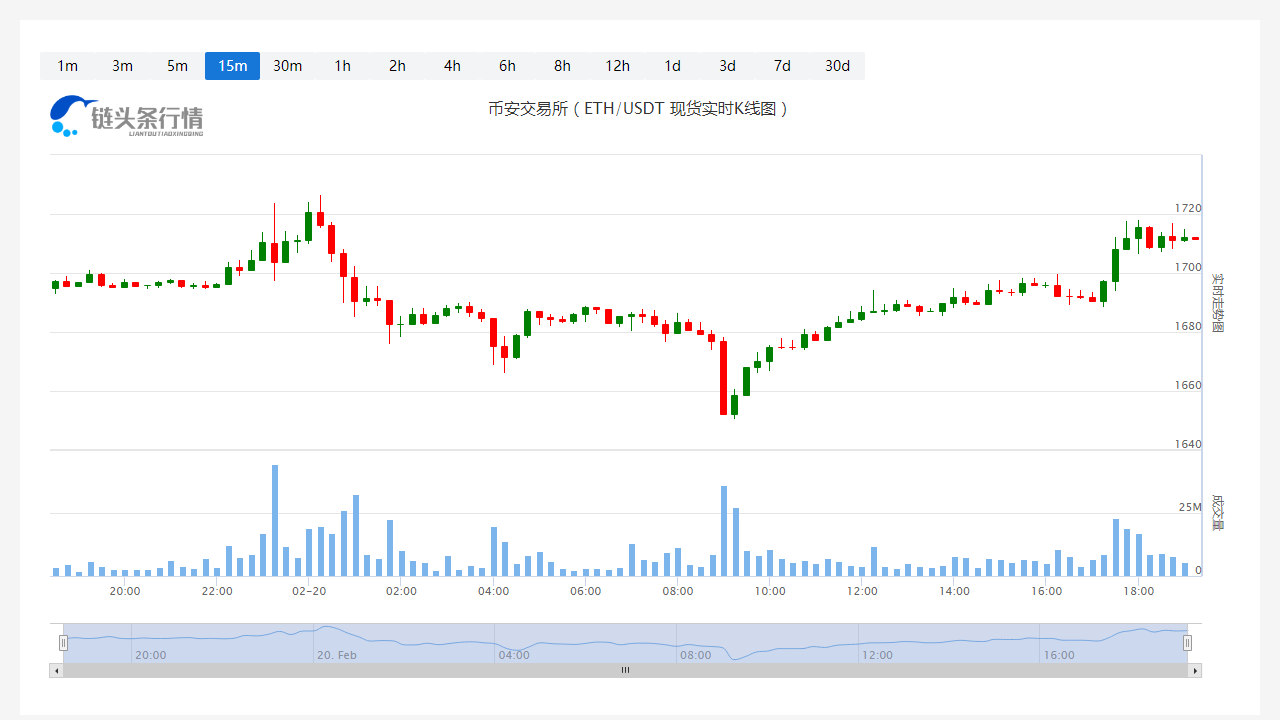Select the 7d interval tab
Viewport: 1280px width, 720px height.
782,66
